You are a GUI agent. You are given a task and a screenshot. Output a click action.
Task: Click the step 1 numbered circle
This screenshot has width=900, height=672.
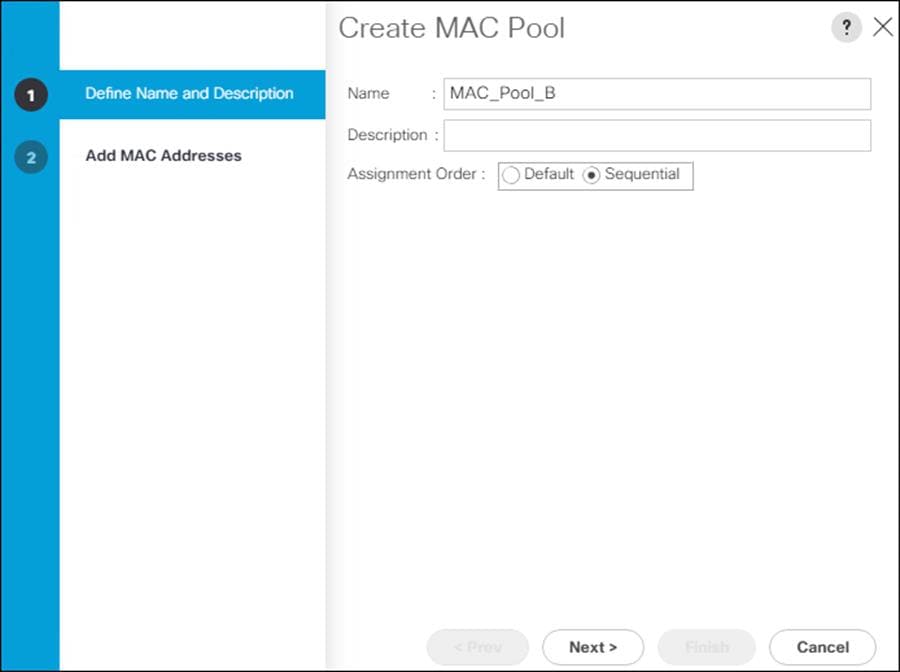pyautogui.click(x=30, y=94)
